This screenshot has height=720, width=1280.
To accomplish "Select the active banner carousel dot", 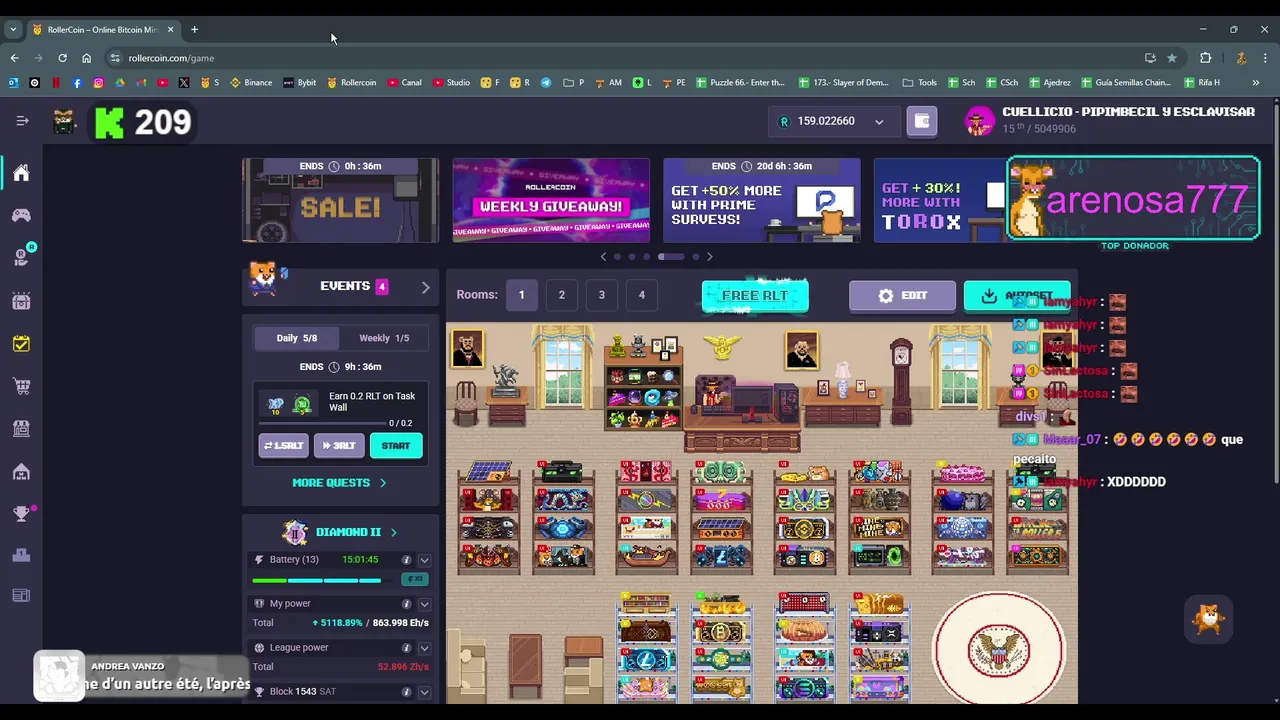I will [671, 257].
